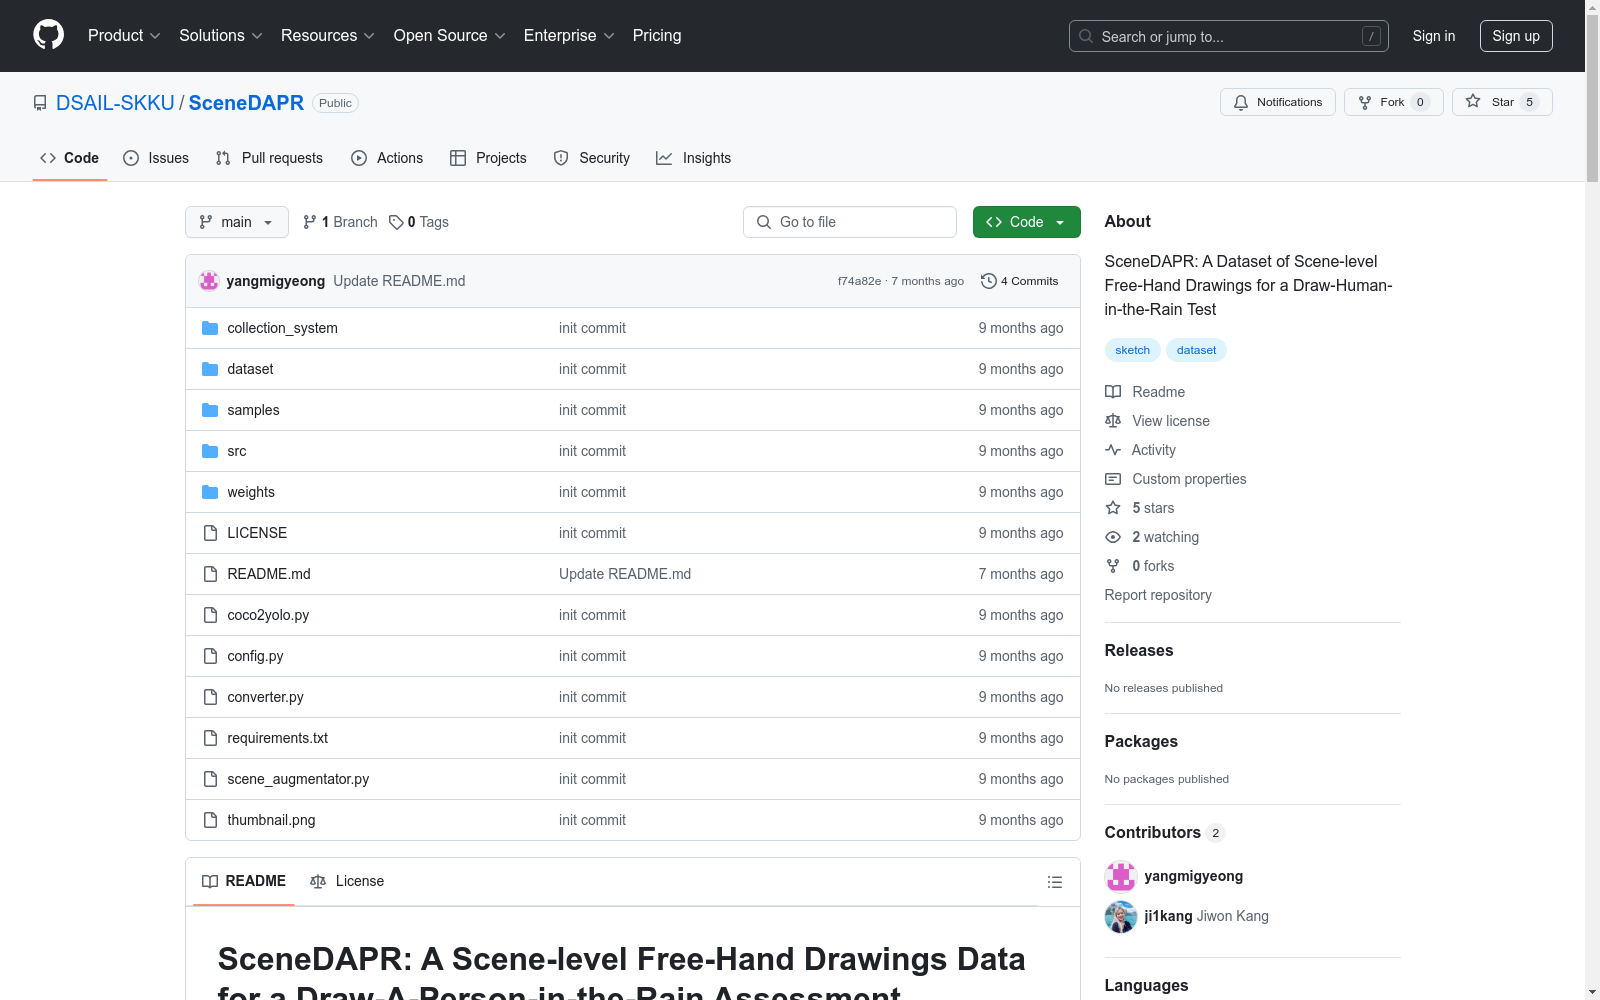Click the scale icon beside View license
Viewport: 1600px width, 1000px height.
point(1113,421)
